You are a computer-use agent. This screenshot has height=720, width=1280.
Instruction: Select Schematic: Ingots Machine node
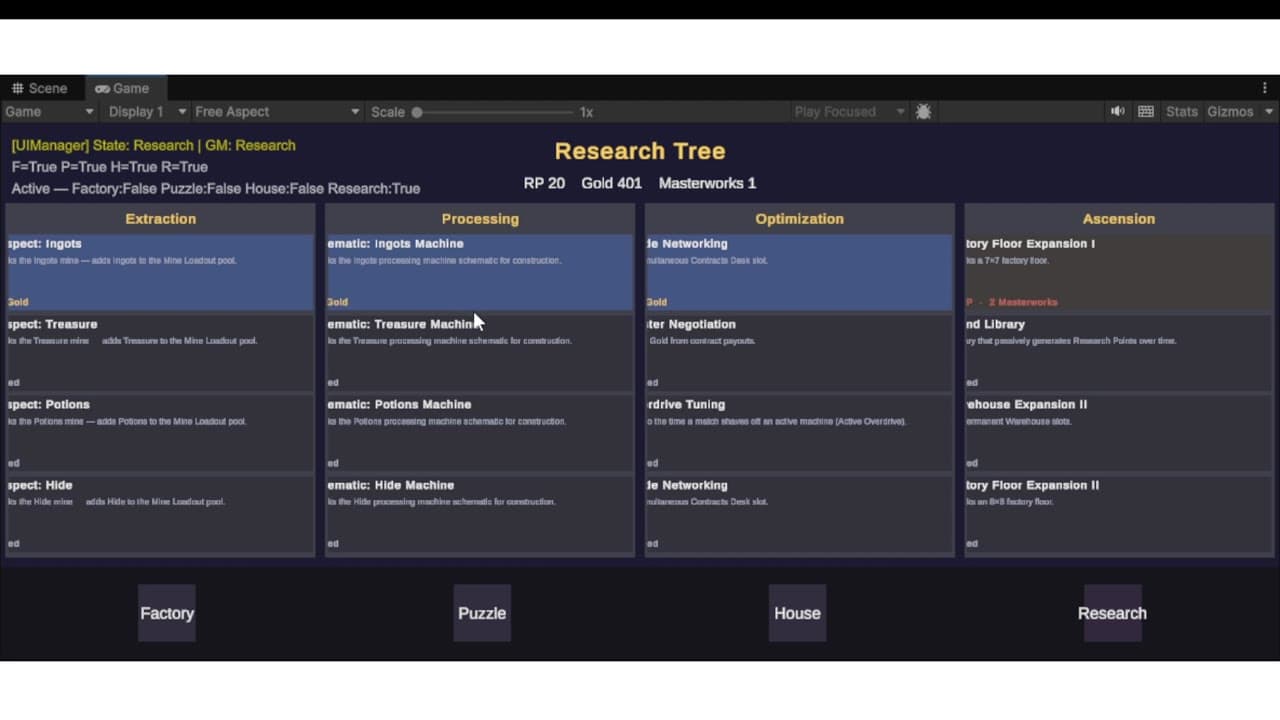pos(480,272)
